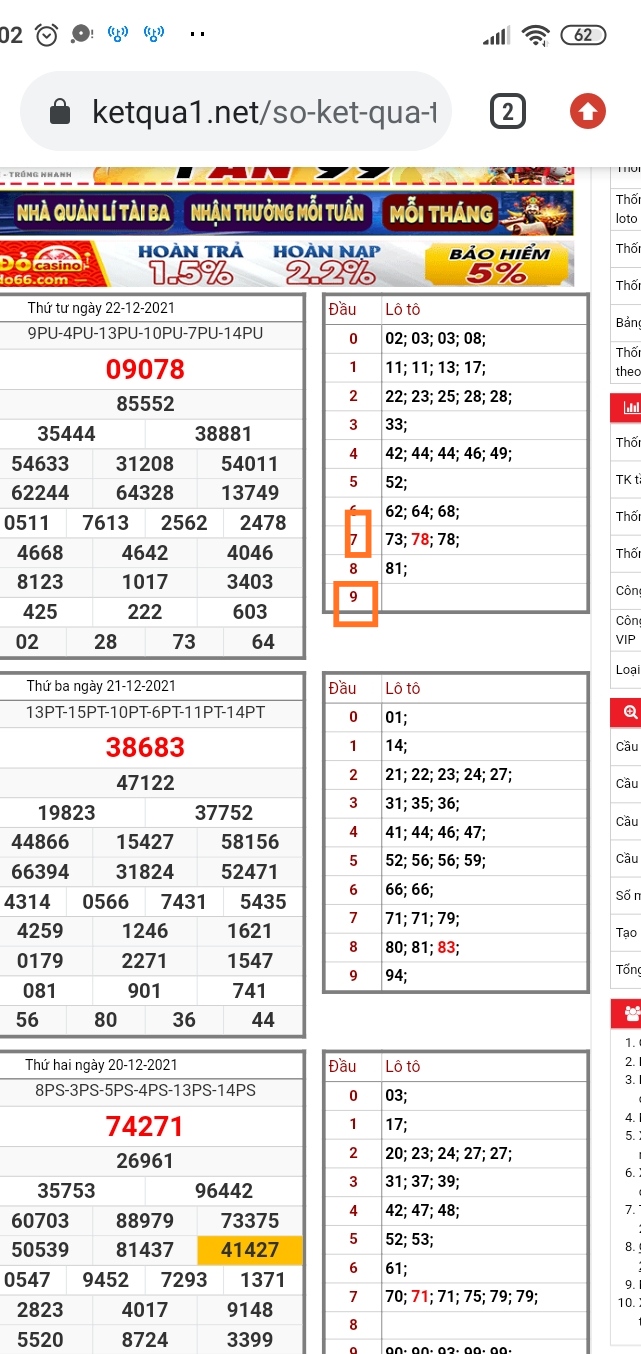
Task: Tap the red browser update arrow icon
Action: click(588, 112)
